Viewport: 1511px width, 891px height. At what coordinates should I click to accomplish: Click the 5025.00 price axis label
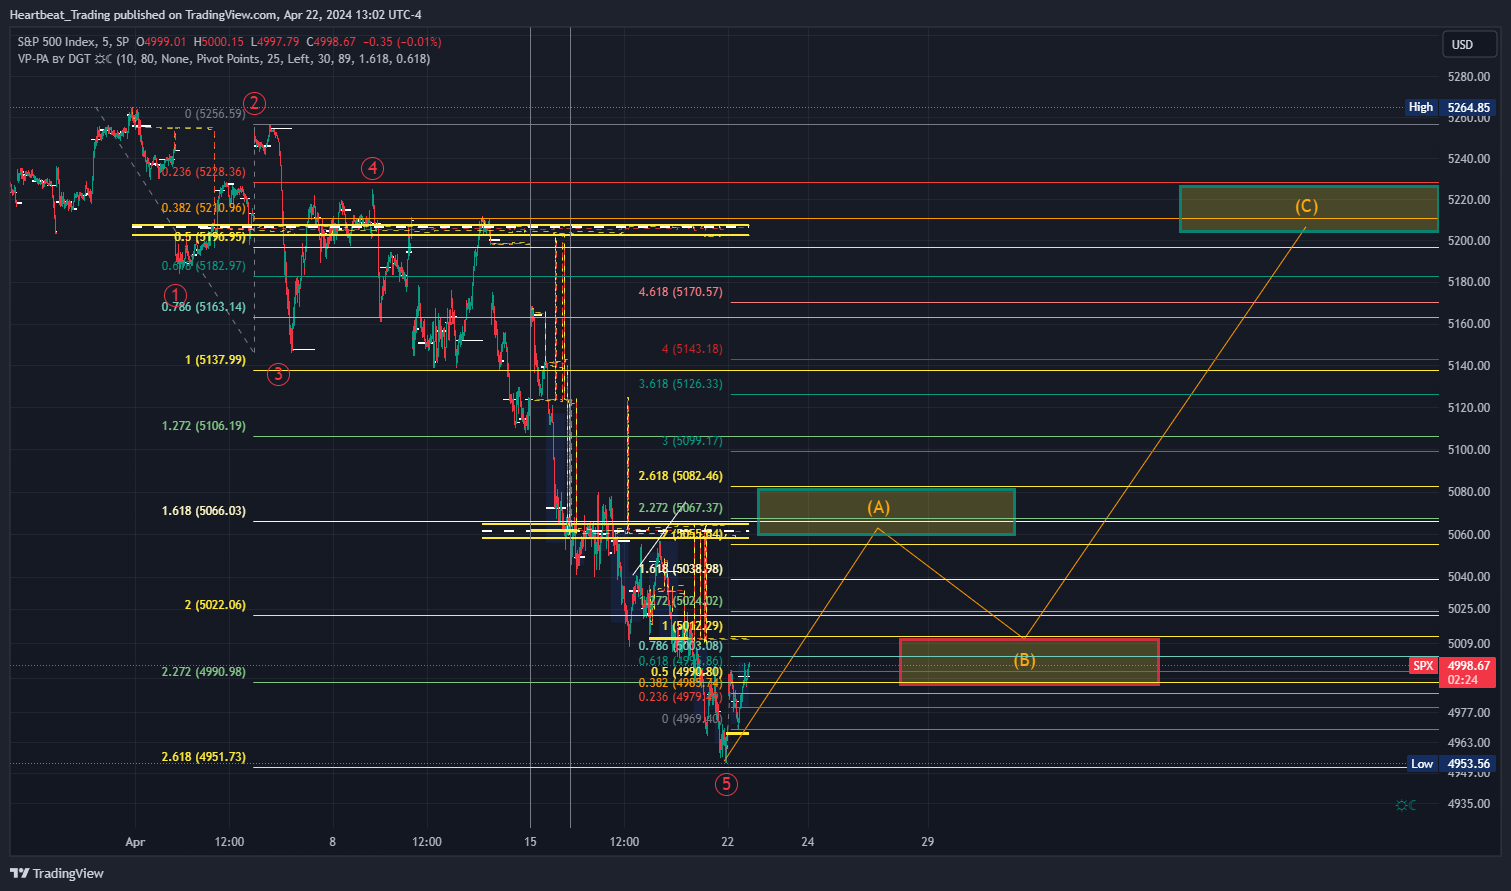[x=1469, y=609]
